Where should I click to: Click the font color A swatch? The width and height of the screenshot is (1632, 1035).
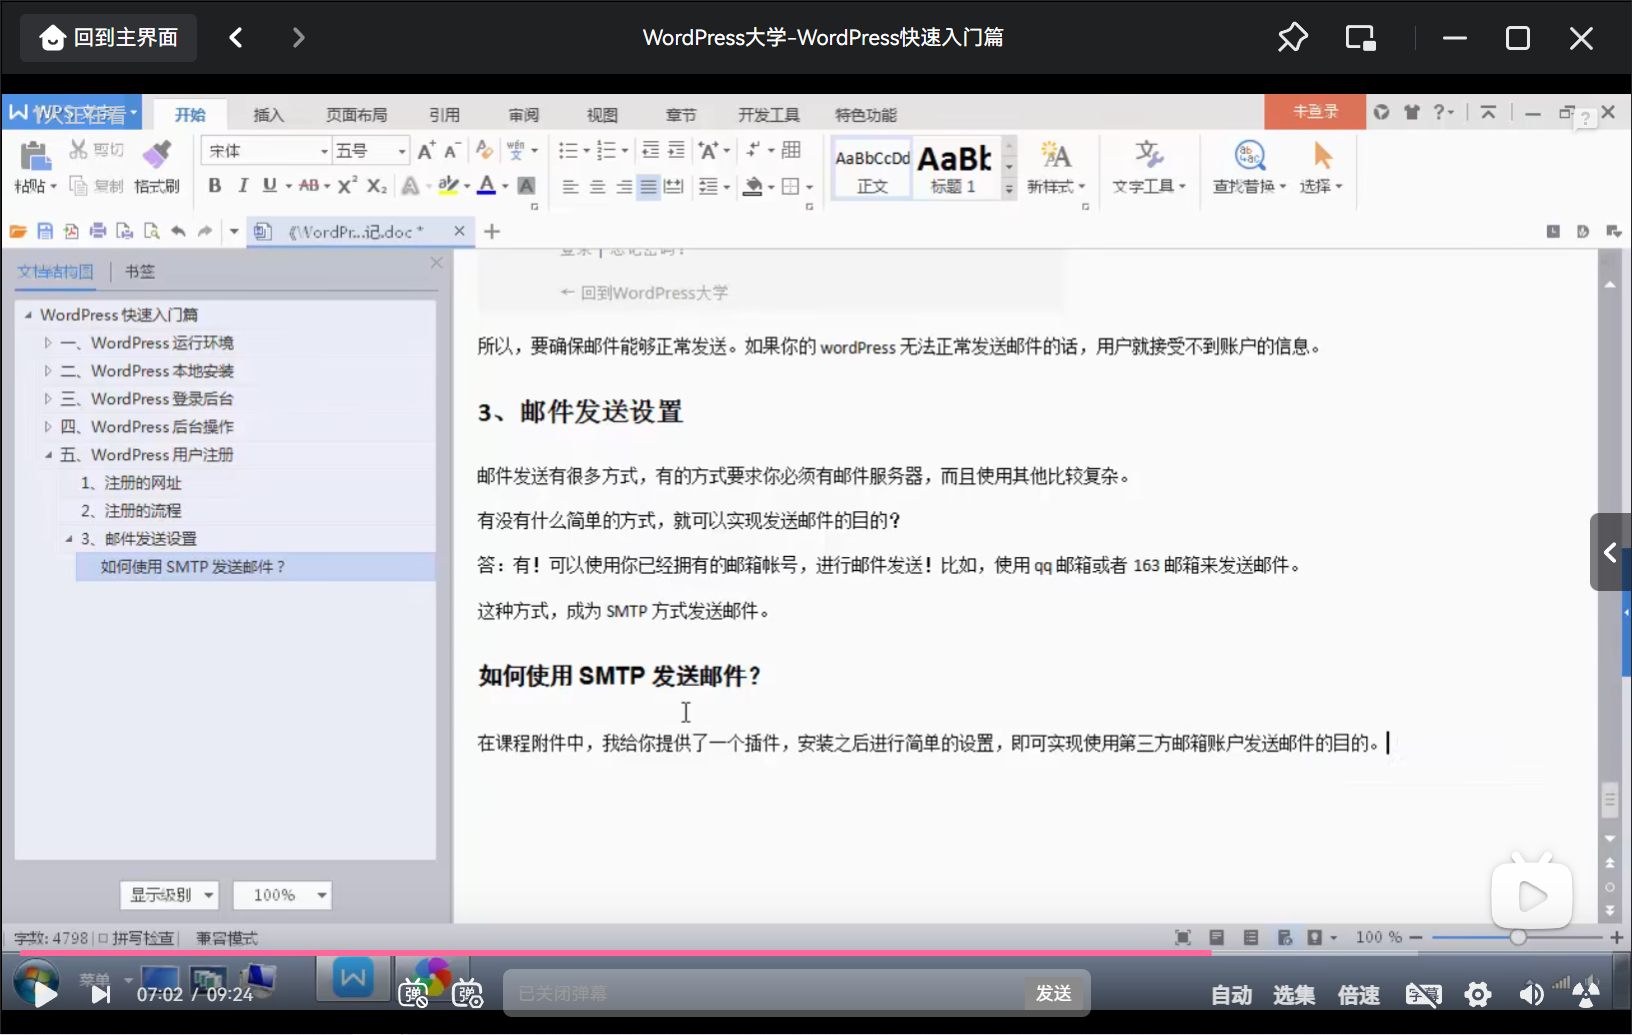487,186
